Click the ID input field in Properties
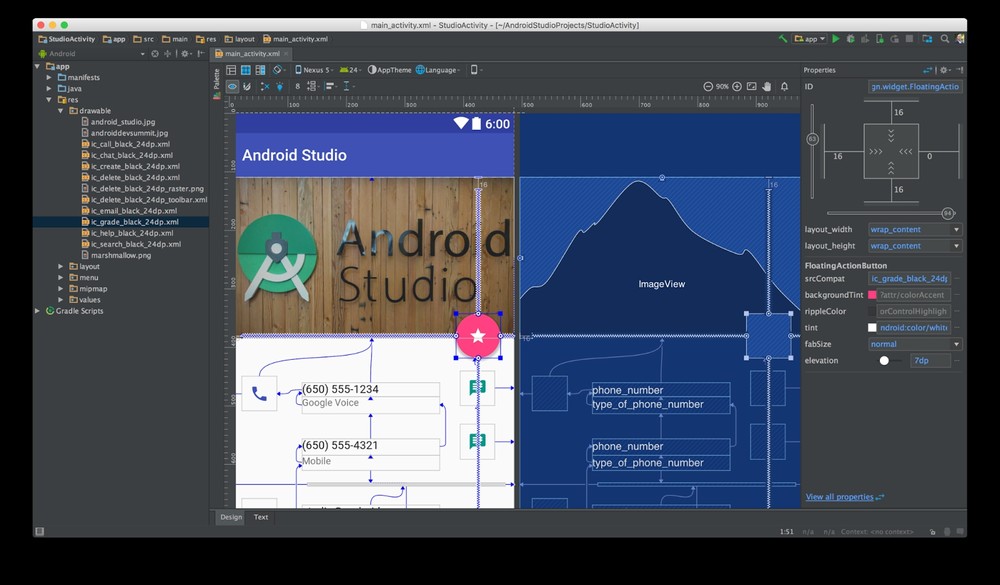 pyautogui.click(x=914, y=87)
